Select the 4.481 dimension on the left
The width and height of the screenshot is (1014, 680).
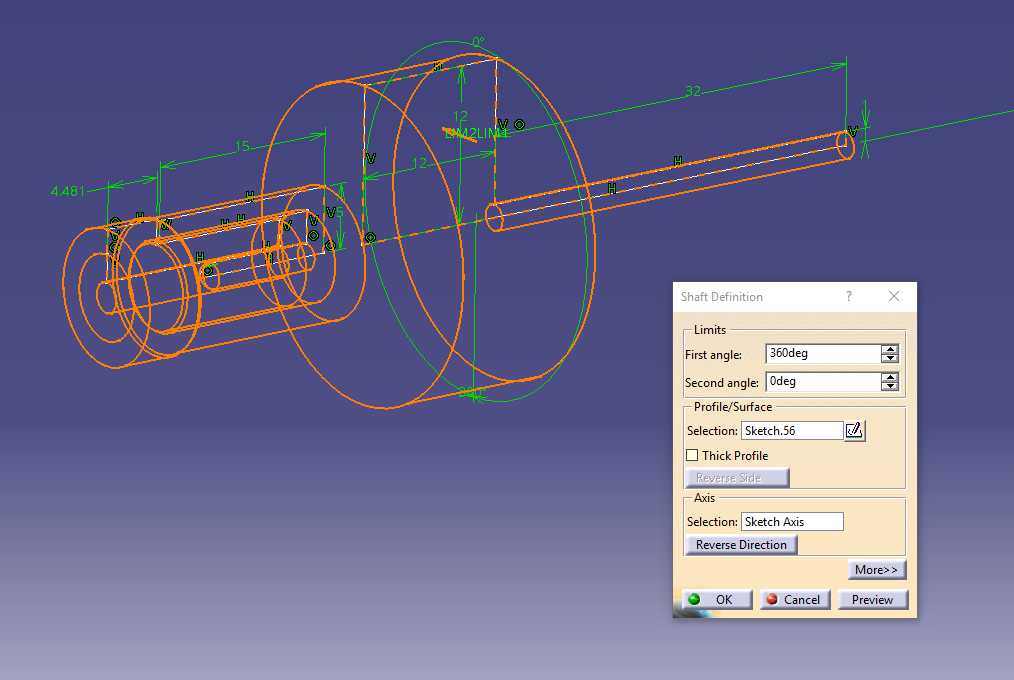[66, 190]
